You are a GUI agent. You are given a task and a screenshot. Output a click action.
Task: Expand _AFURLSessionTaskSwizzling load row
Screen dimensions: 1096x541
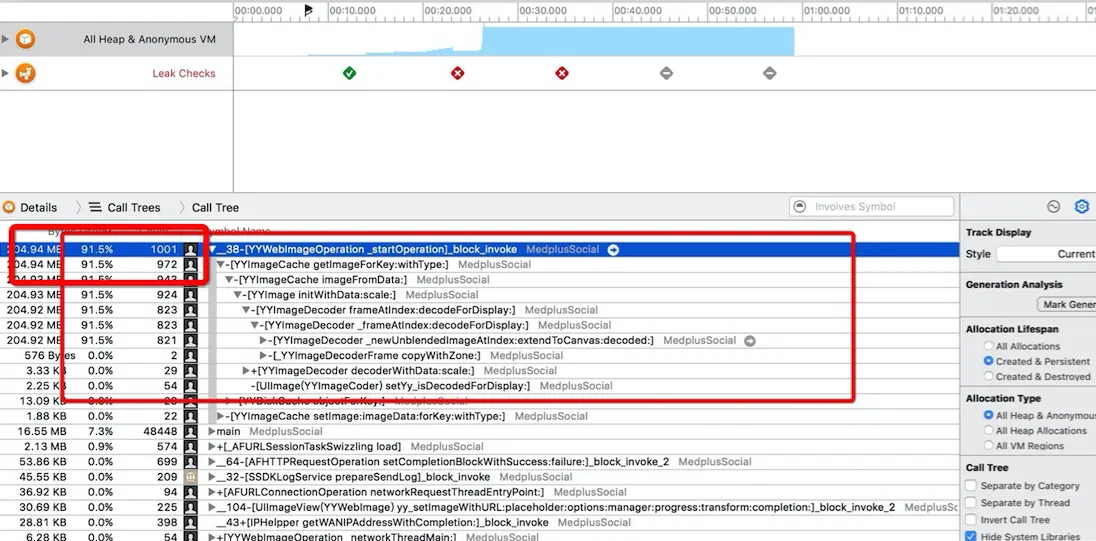(x=212, y=447)
